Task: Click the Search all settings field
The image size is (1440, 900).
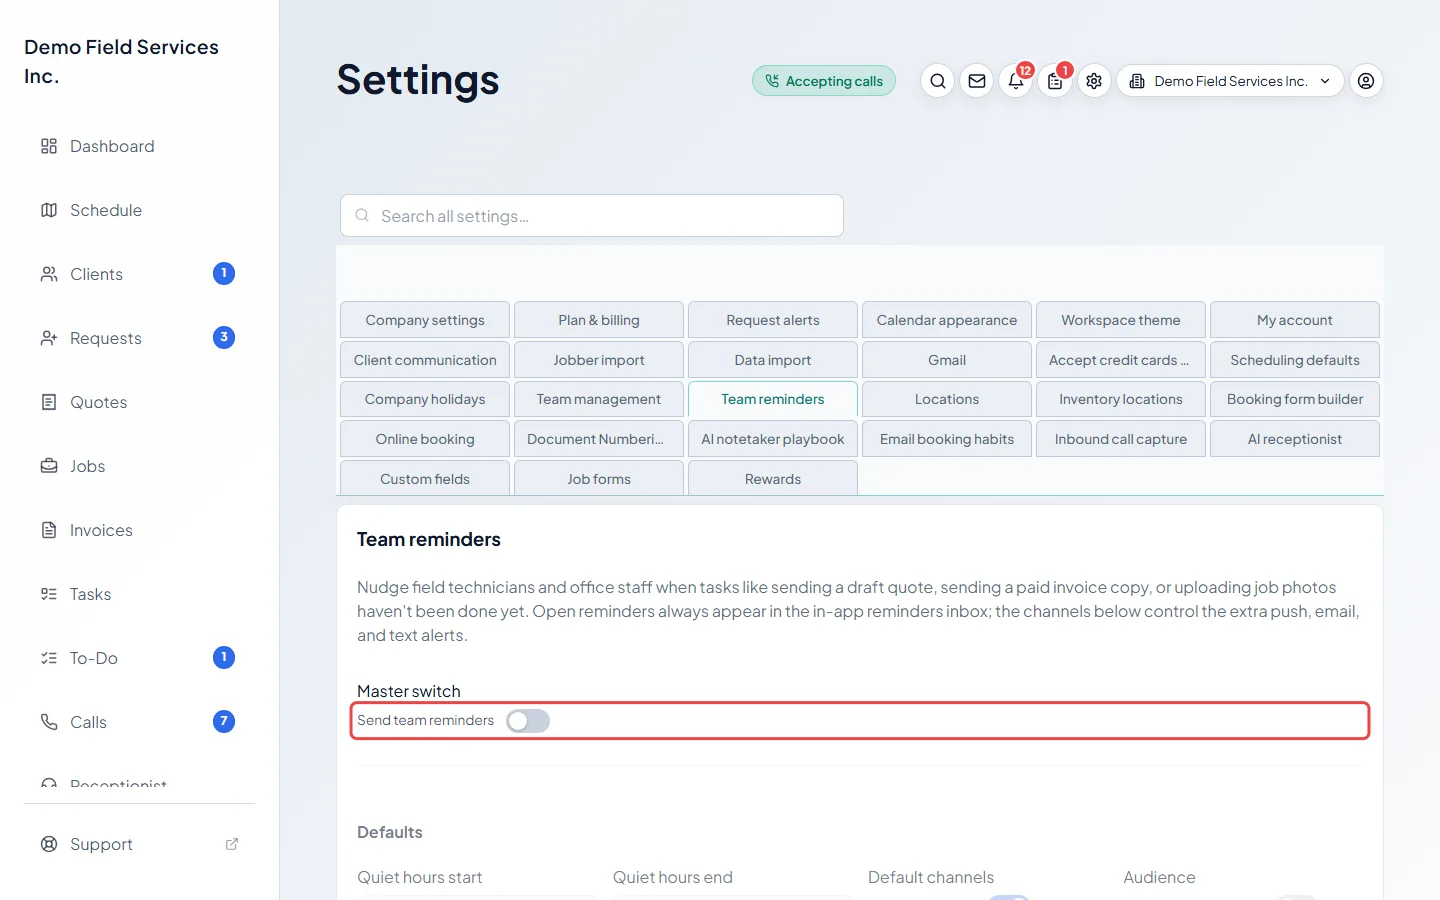Action: coord(592,216)
